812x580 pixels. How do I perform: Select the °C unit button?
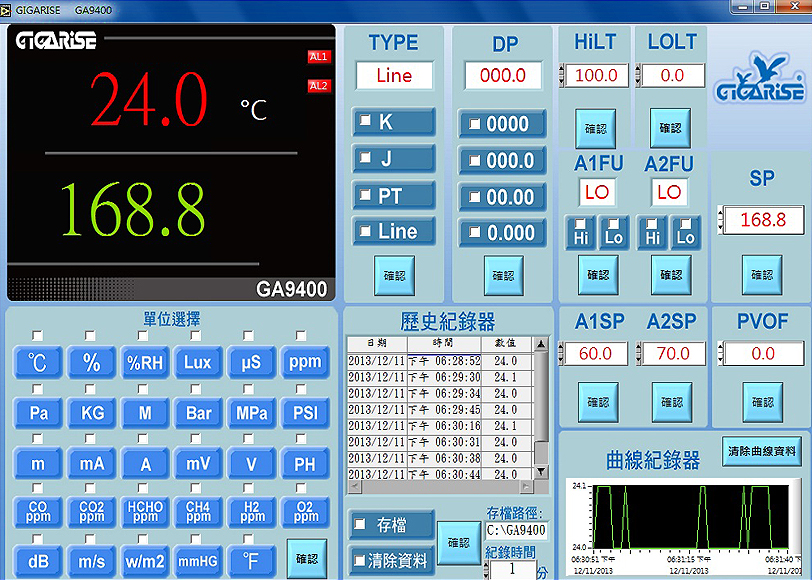38,362
